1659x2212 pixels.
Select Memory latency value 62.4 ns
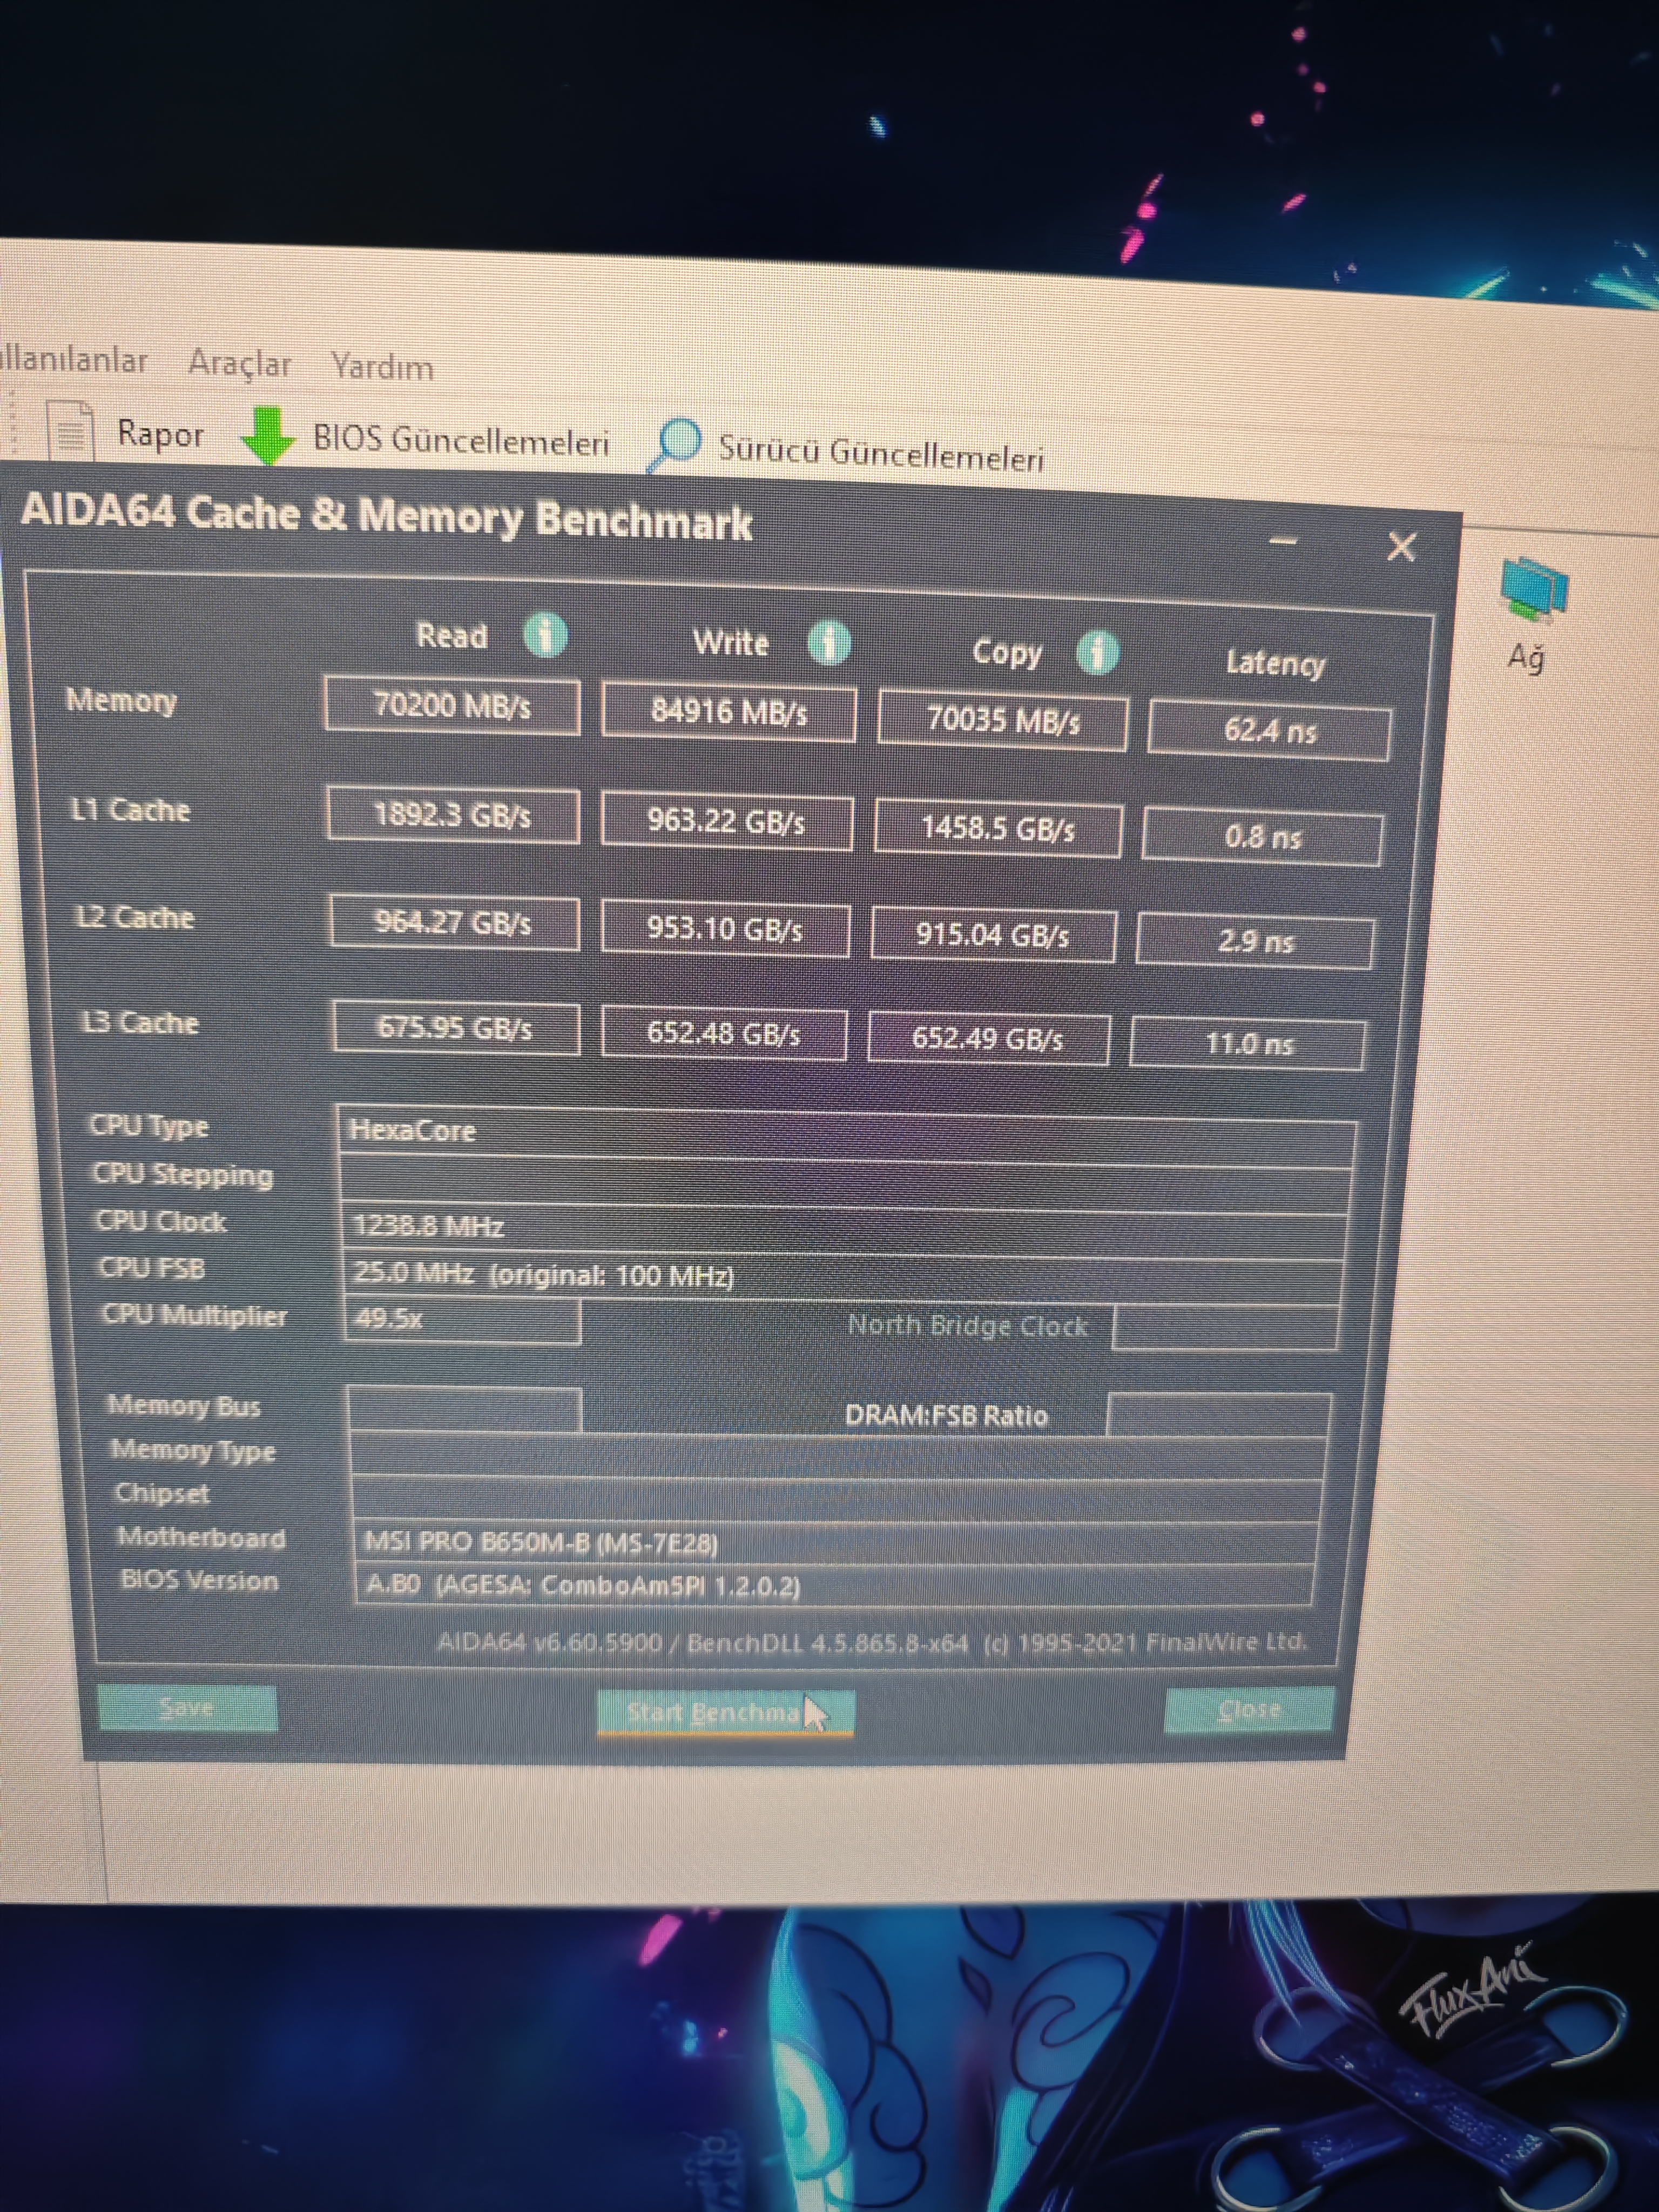[x=1269, y=731]
